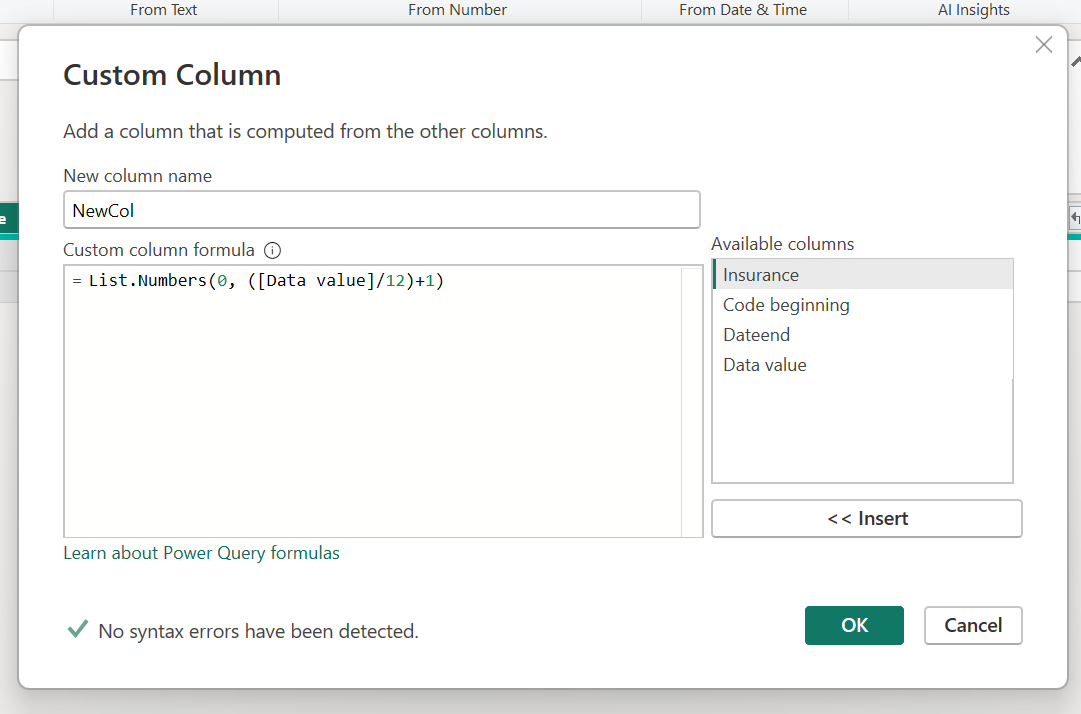Viewport: 1081px width, 714px height.
Task: Select Dateend in Available columns
Action: [862, 335]
